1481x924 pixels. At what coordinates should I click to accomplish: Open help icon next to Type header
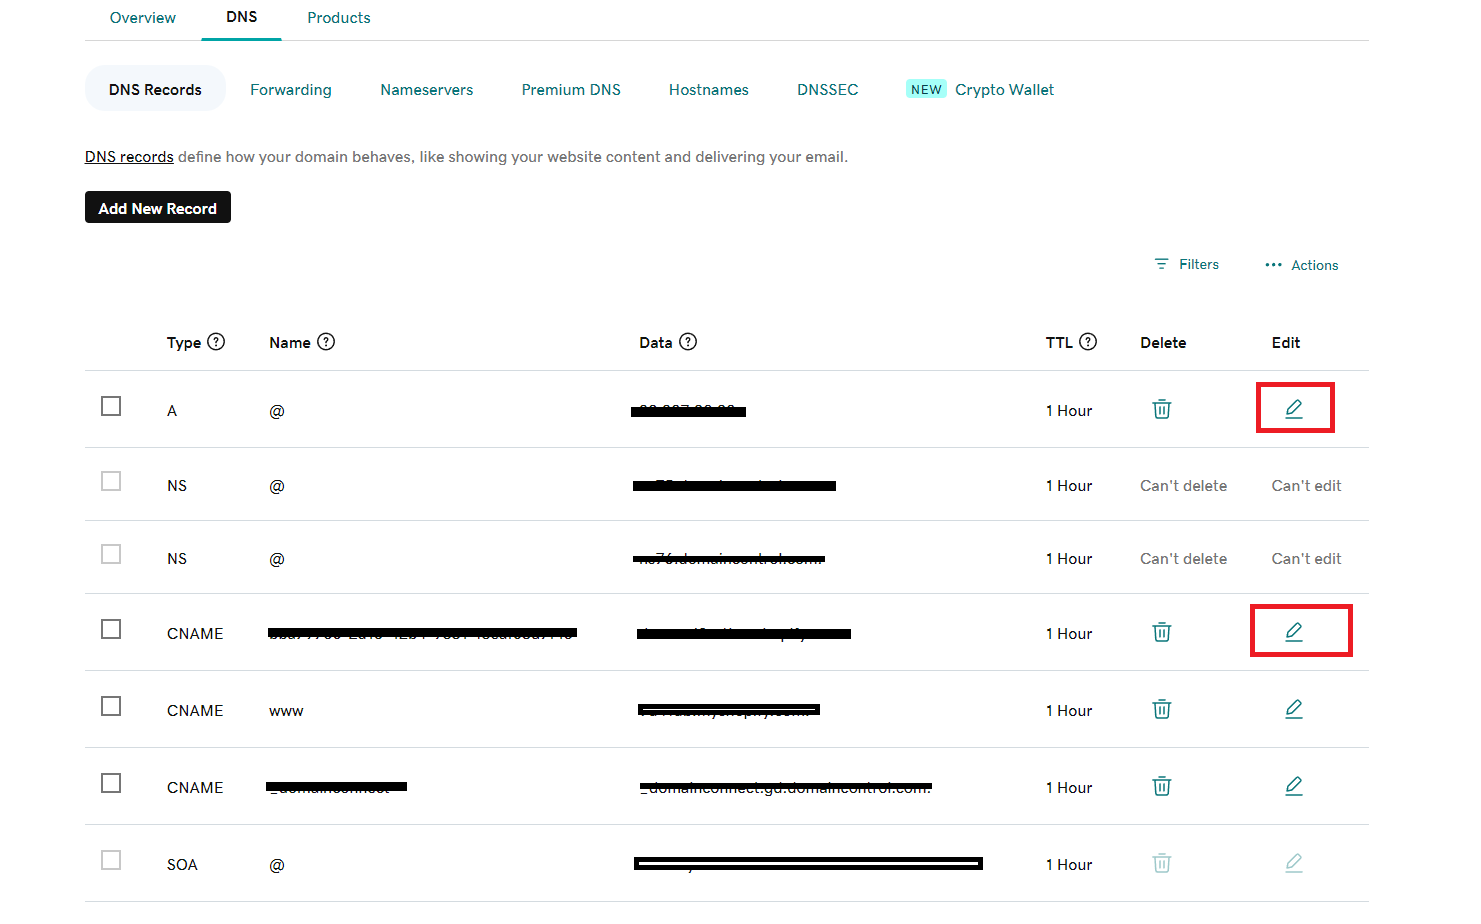pos(216,342)
